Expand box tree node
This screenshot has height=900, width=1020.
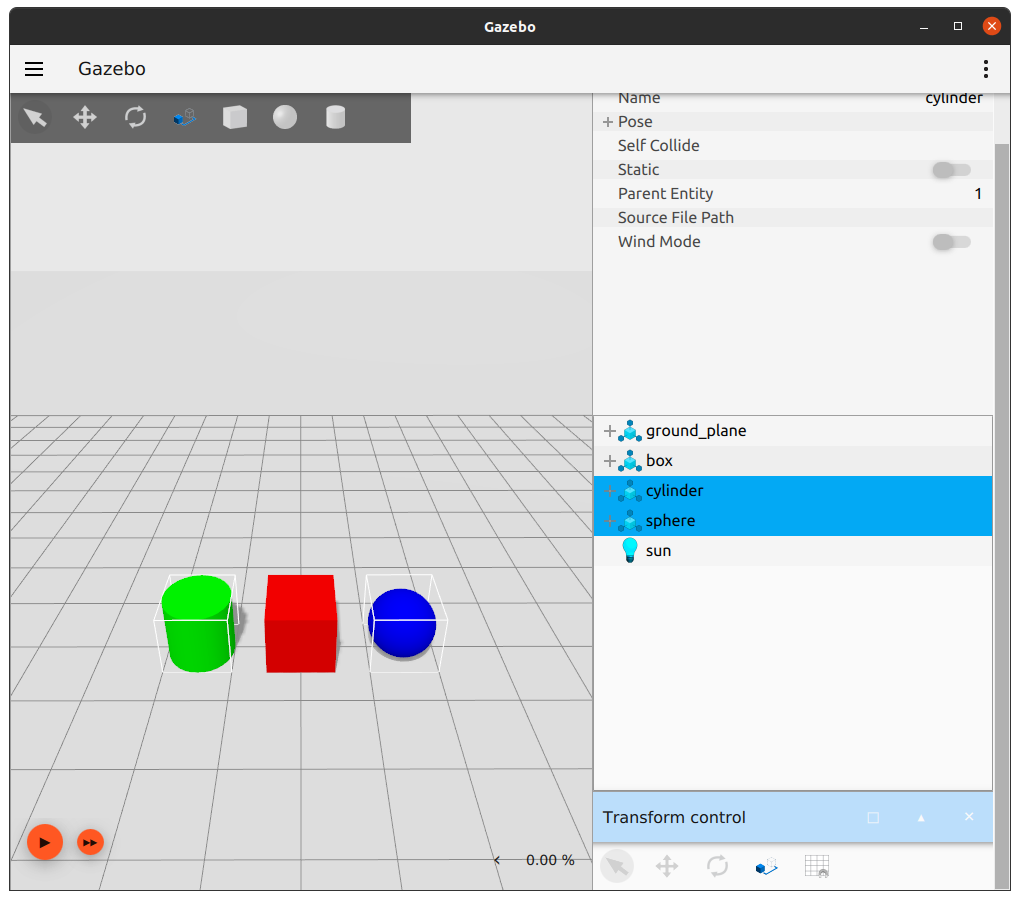point(610,461)
